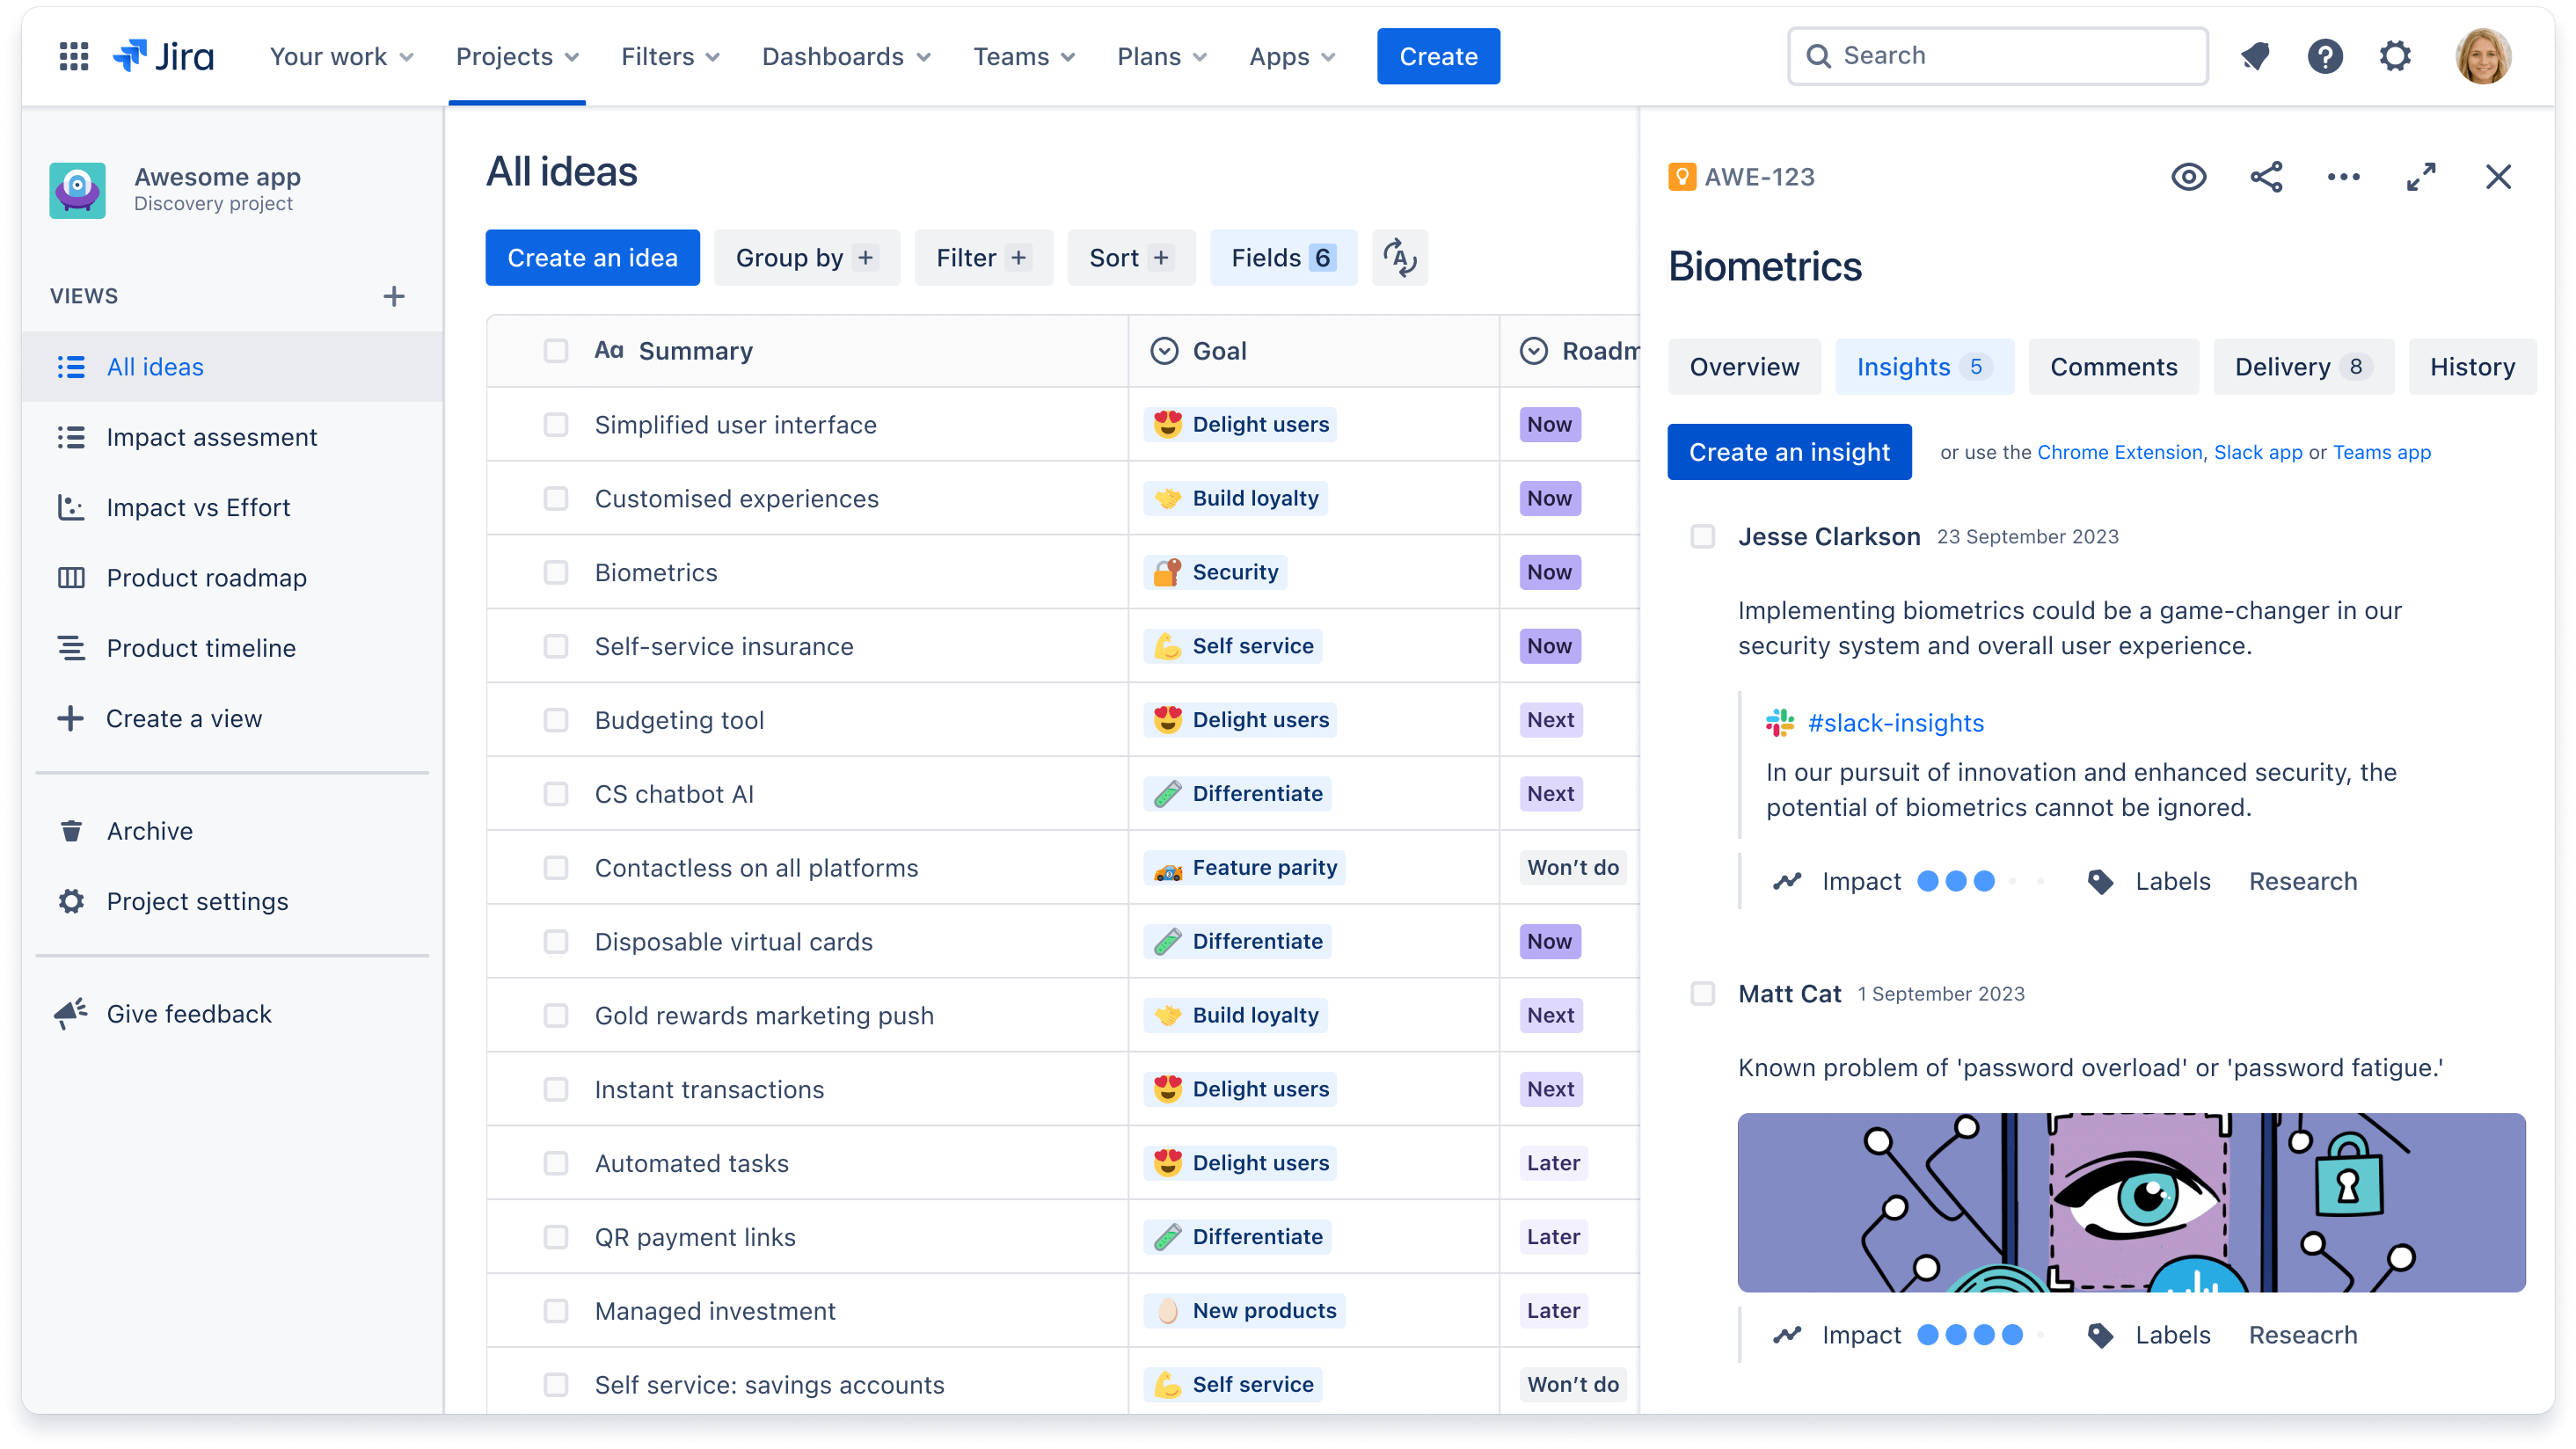Image resolution: width=2576 pixels, height=1449 pixels.
Task: Click the Product roadmap view icon
Action: point(70,577)
